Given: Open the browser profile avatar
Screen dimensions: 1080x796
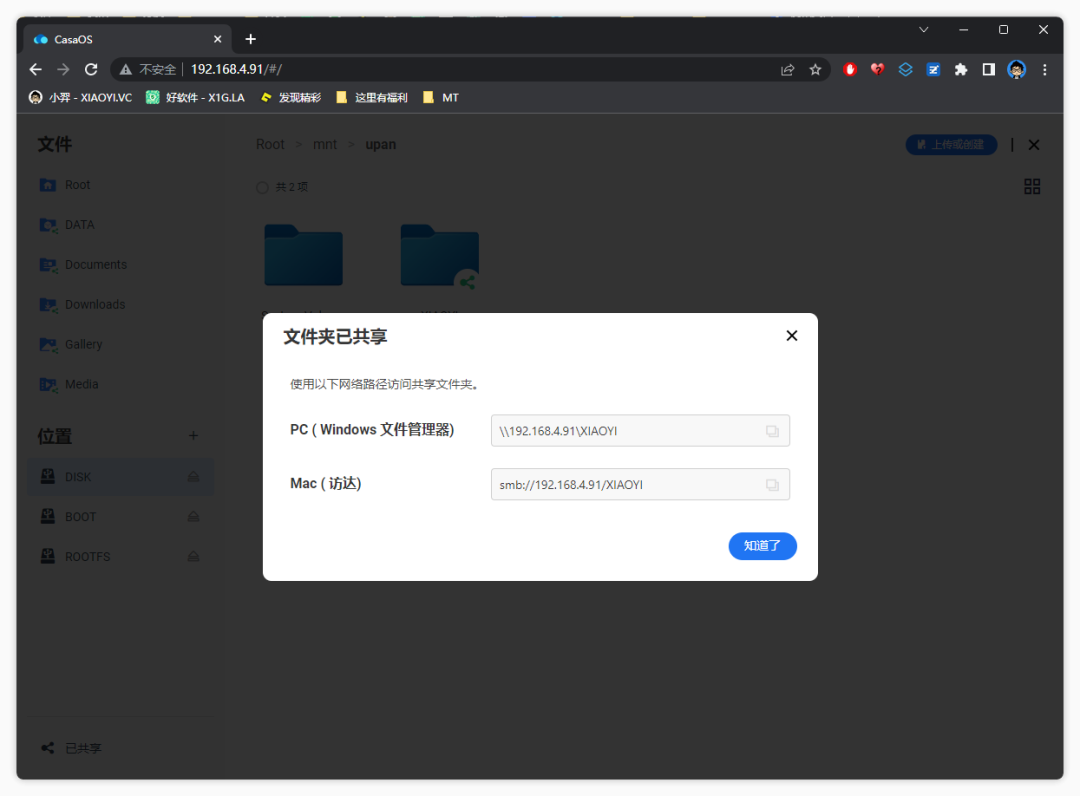Looking at the screenshot, I should click(1016, 70).
